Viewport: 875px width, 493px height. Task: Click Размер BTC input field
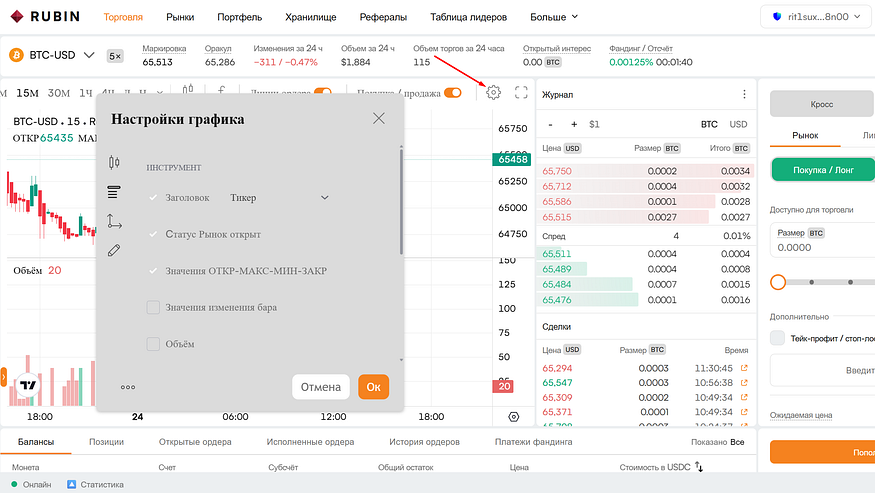pos(823,240)
